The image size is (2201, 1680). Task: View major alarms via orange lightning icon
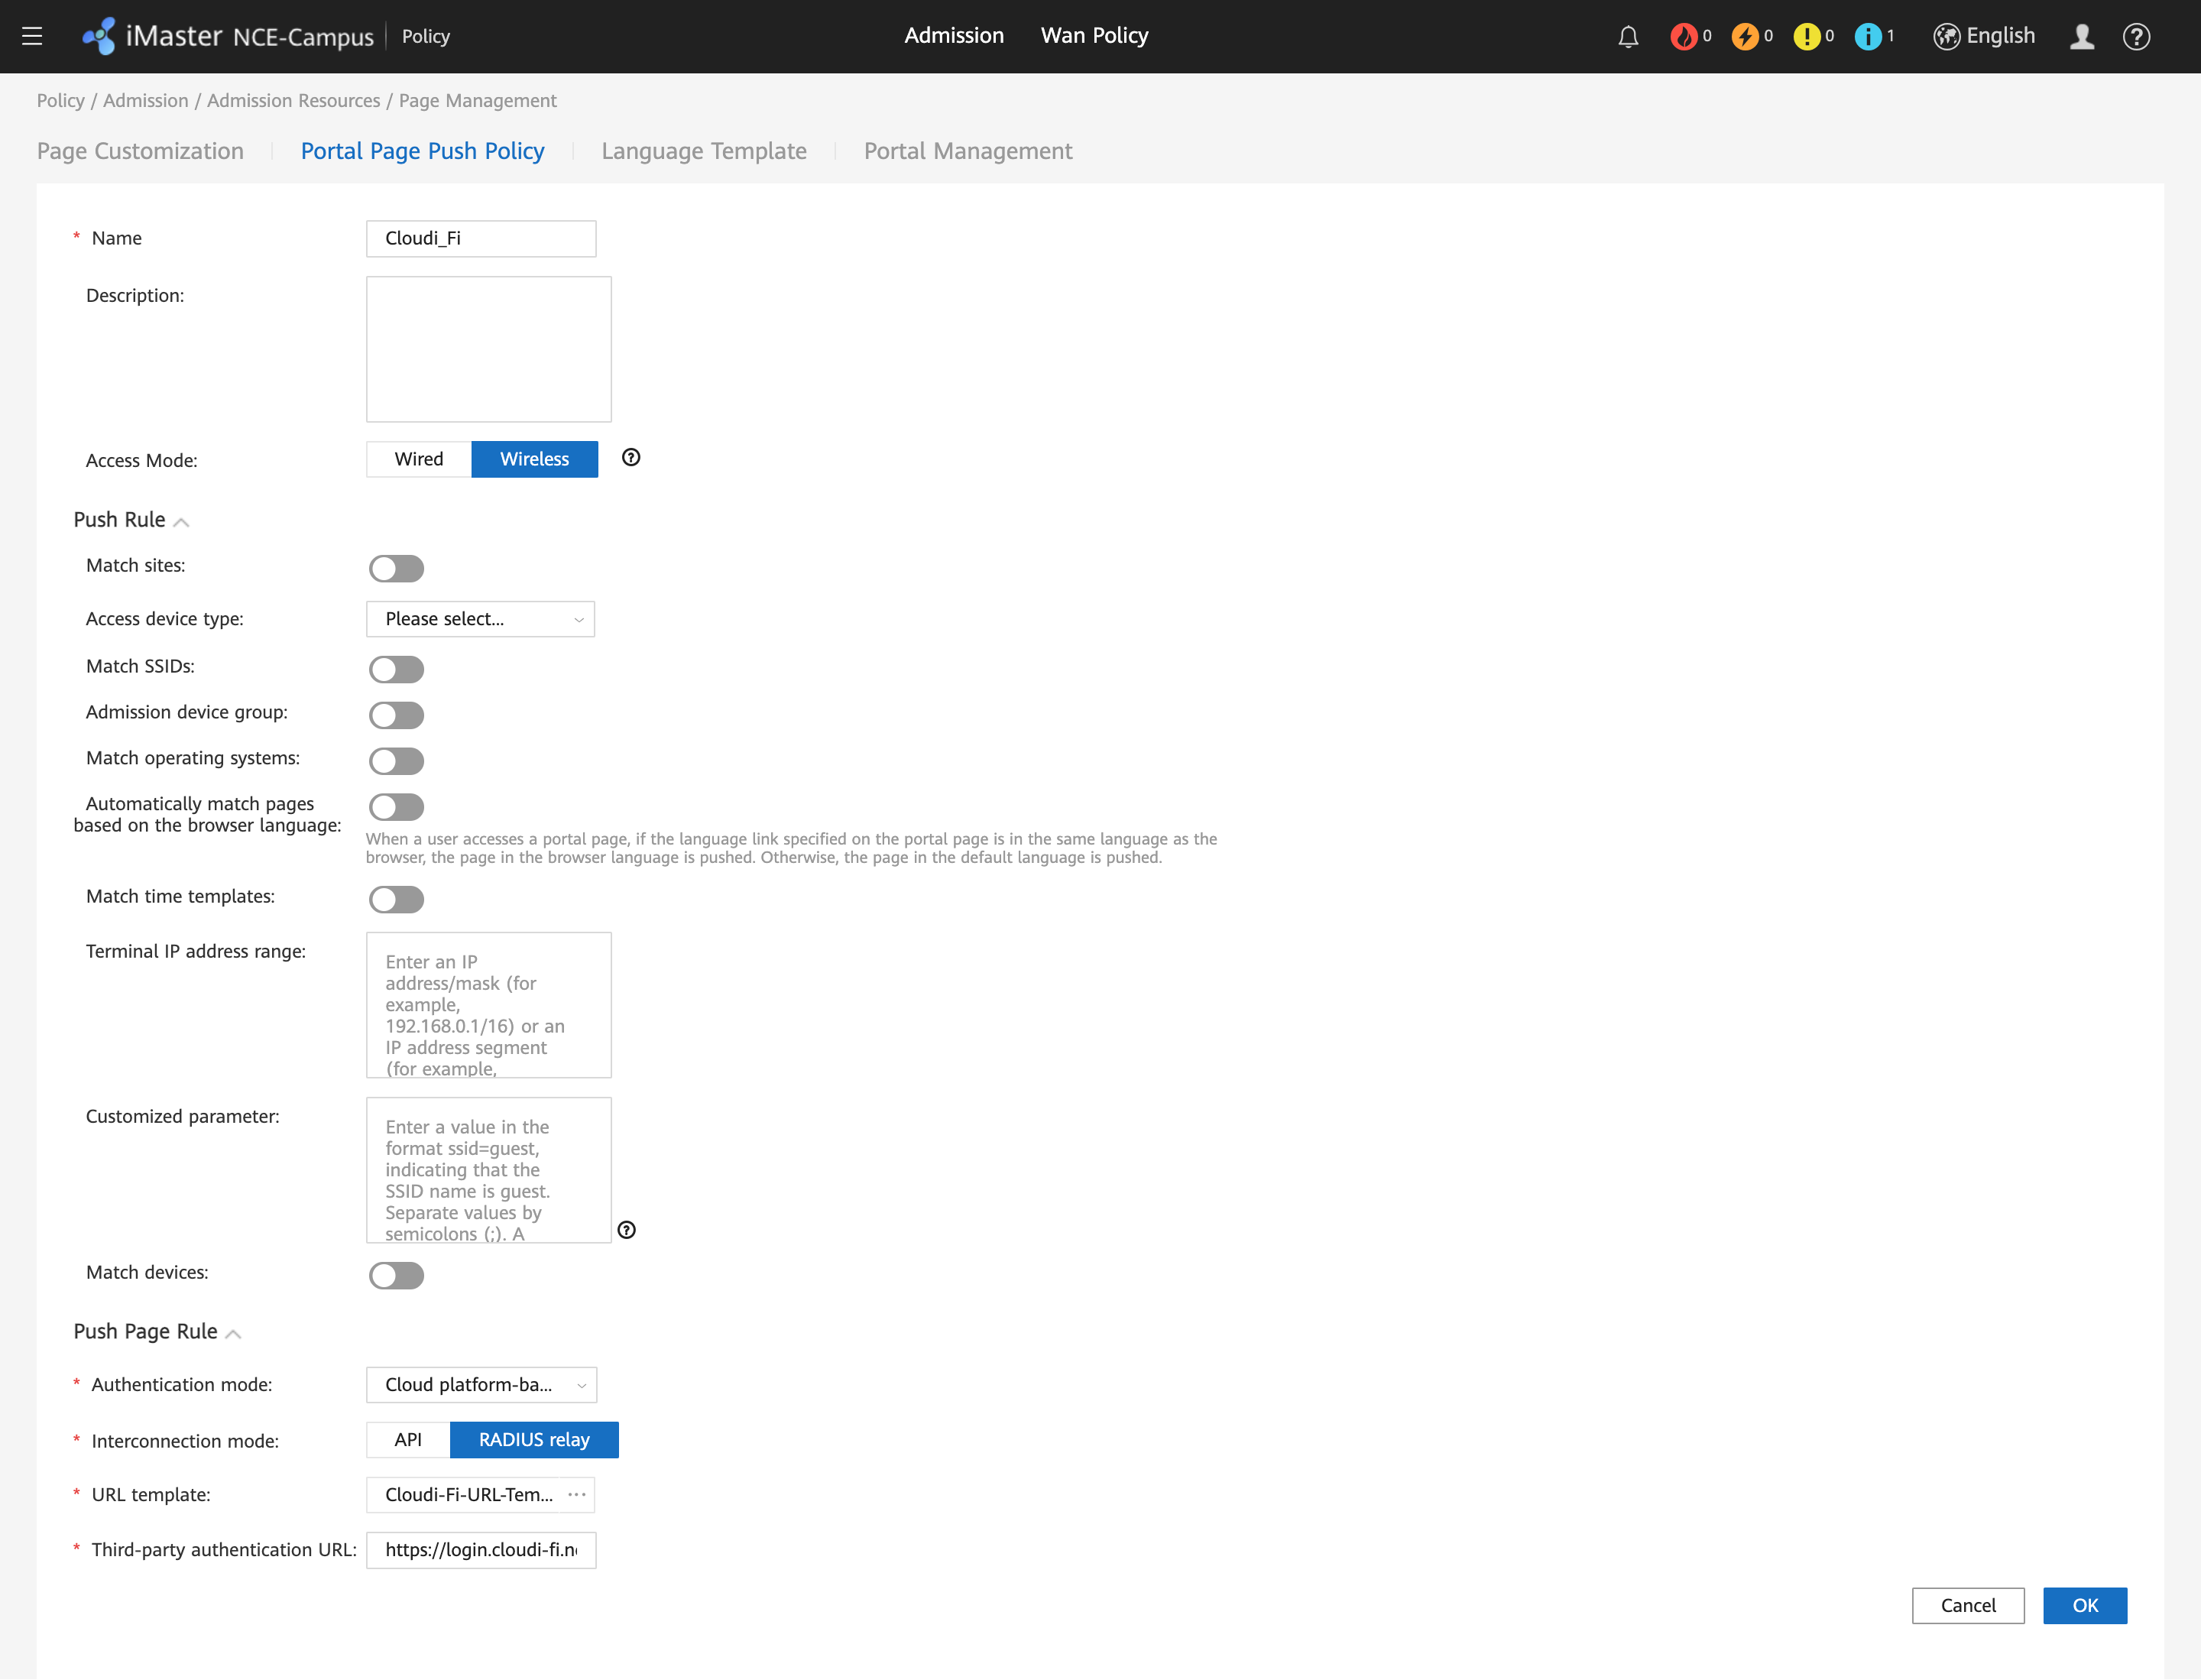coord(1746,36)
